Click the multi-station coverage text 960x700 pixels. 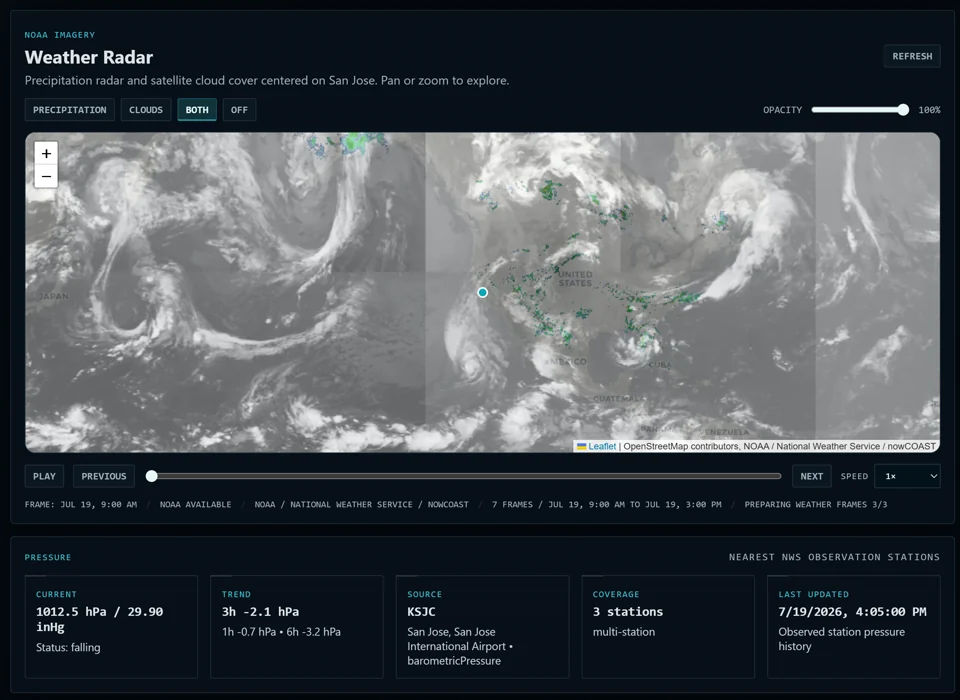[x=624, y=632]
